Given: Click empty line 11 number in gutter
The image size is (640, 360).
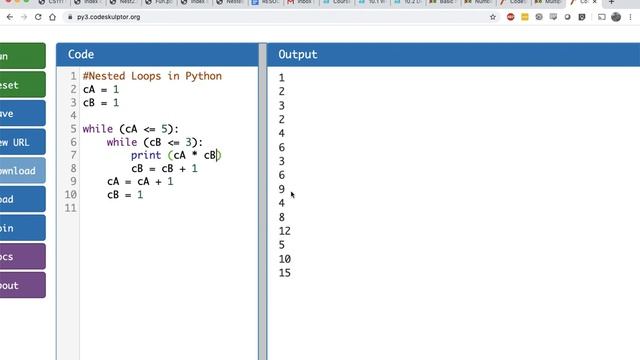Looking at the screenshot, I should pyautogui.click(x=71, y=208).
